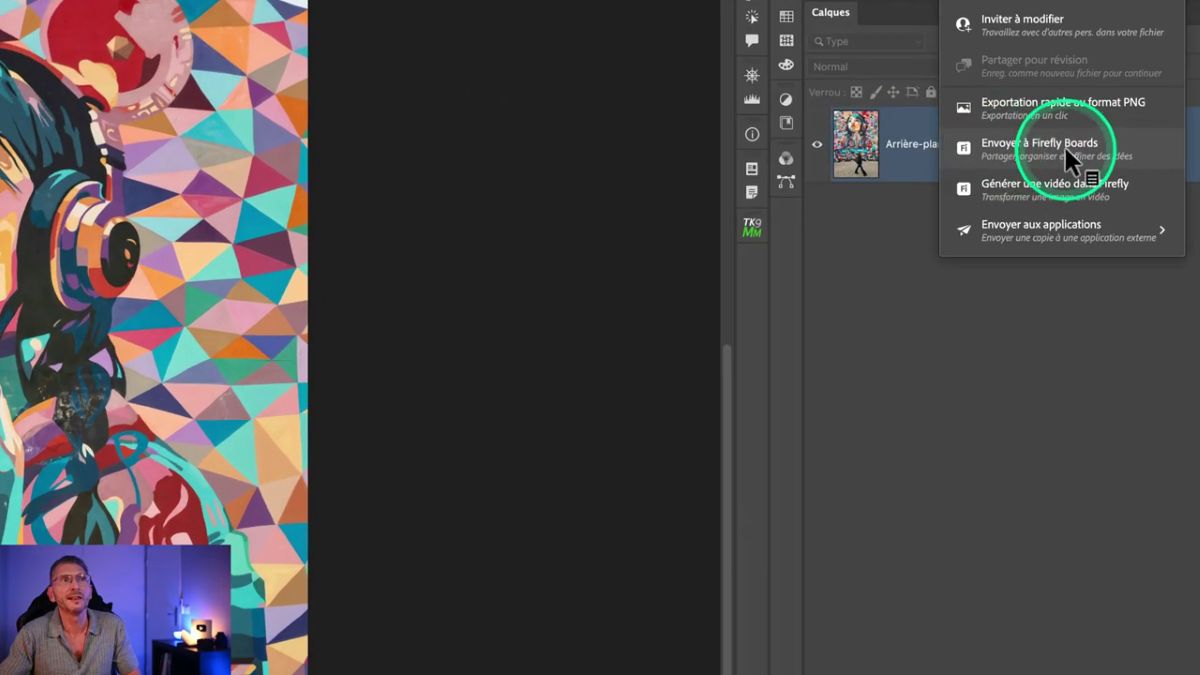Toggle lock all padlock icon

tap(931, 92)
